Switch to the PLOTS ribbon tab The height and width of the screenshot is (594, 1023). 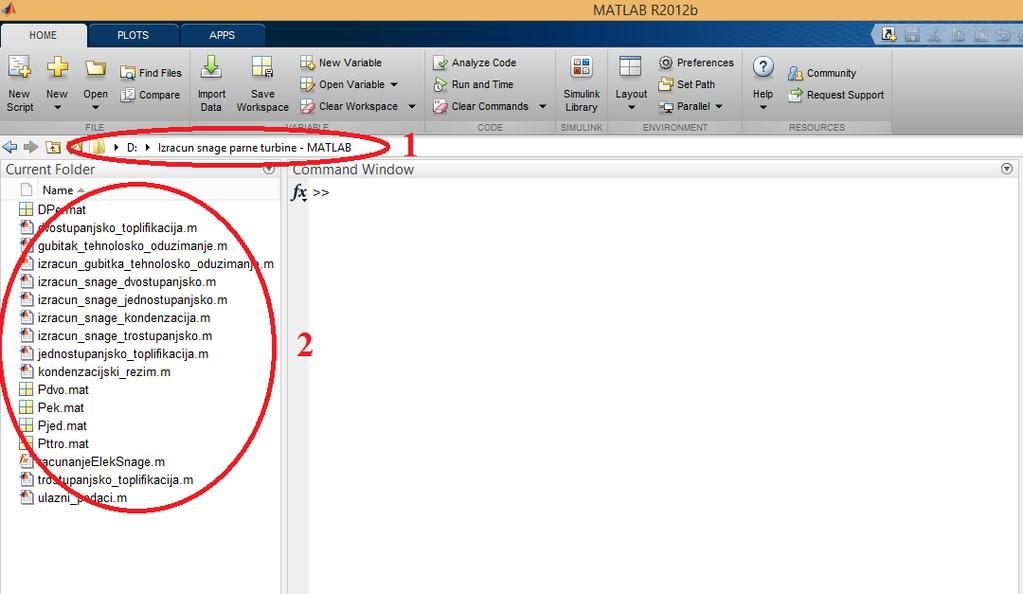point(133,35)
